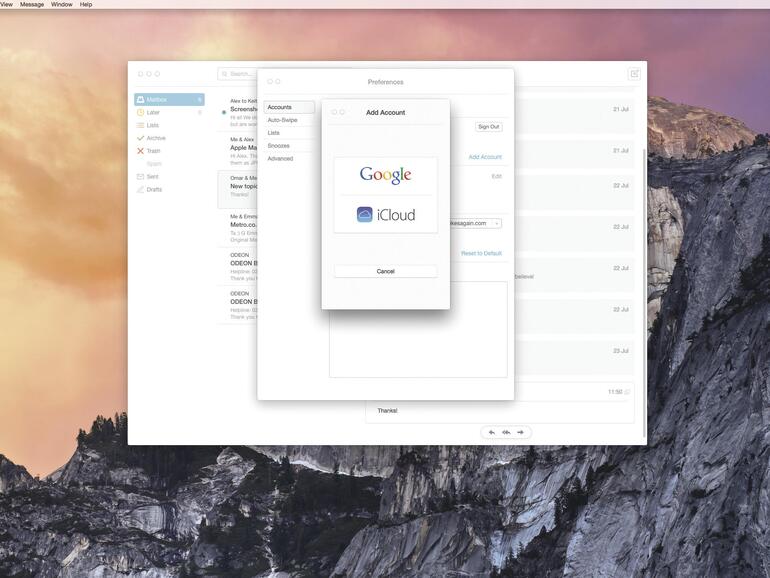This screenshot has height=578, width=770.
Task: Select the Later clock icon in sidebar
Action: pos(140,112)
